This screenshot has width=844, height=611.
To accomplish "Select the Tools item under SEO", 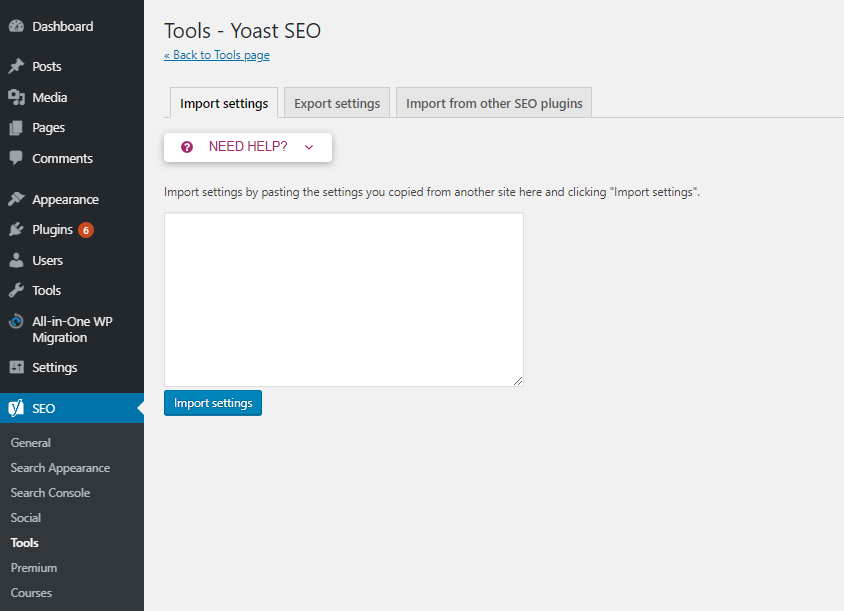I will [25, 543].
